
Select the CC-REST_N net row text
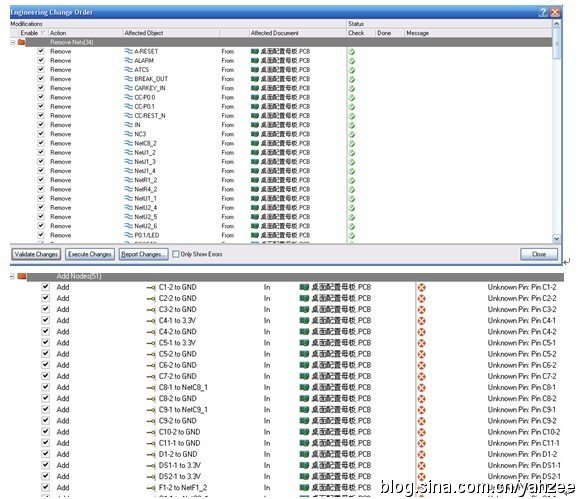[x=150, y=116]
